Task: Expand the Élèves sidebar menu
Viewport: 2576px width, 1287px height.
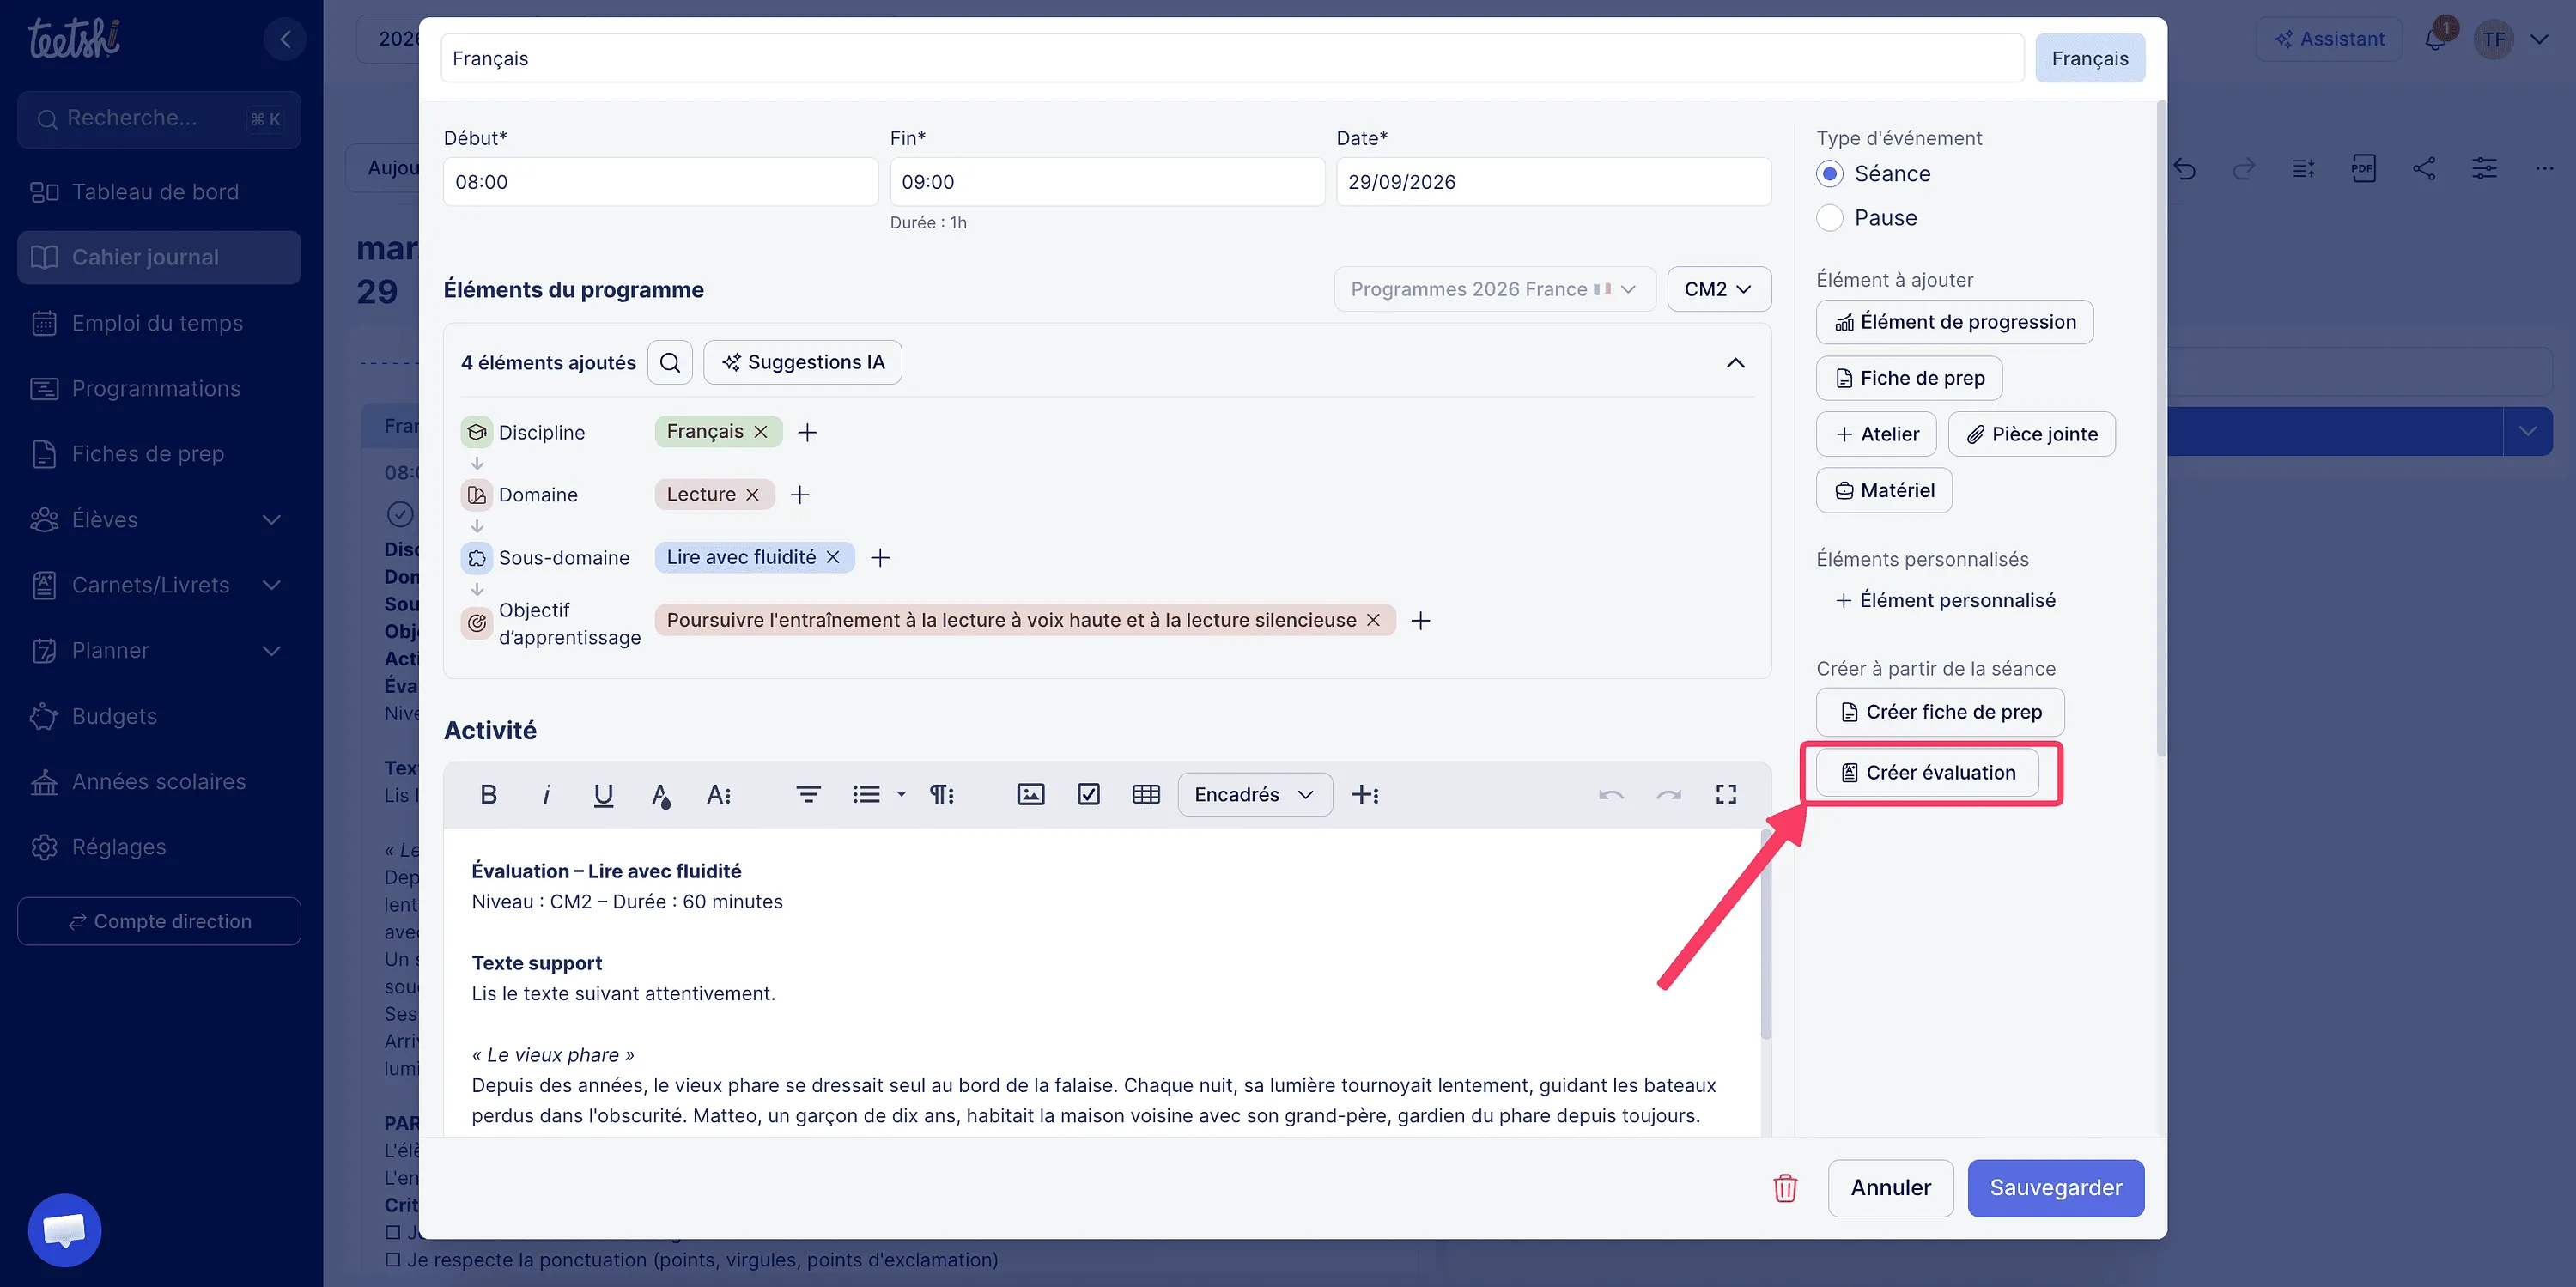Action: 271,519
